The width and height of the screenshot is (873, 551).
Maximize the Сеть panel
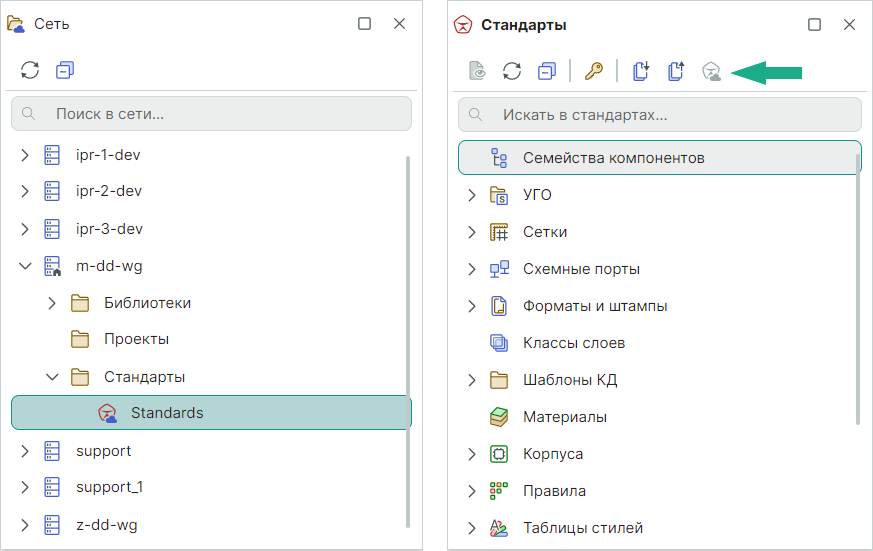(364, 23)
